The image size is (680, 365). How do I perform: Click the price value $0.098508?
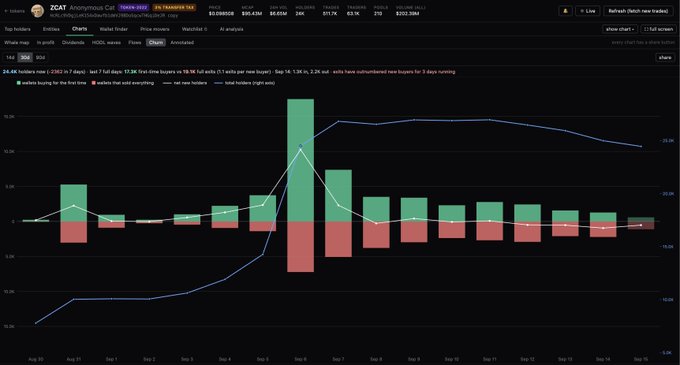pyautogui.click(x=221, y=14)
